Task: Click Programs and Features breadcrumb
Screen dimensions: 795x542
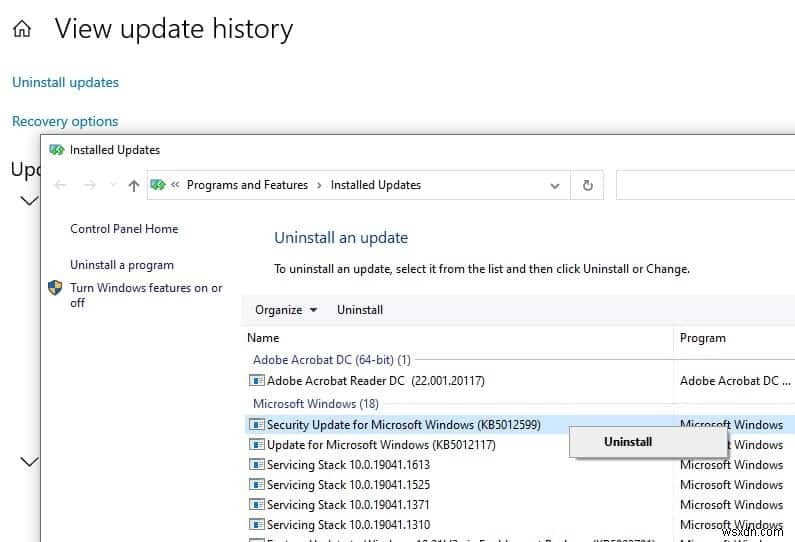Action: pyautogui.click(x=247, y=185)
